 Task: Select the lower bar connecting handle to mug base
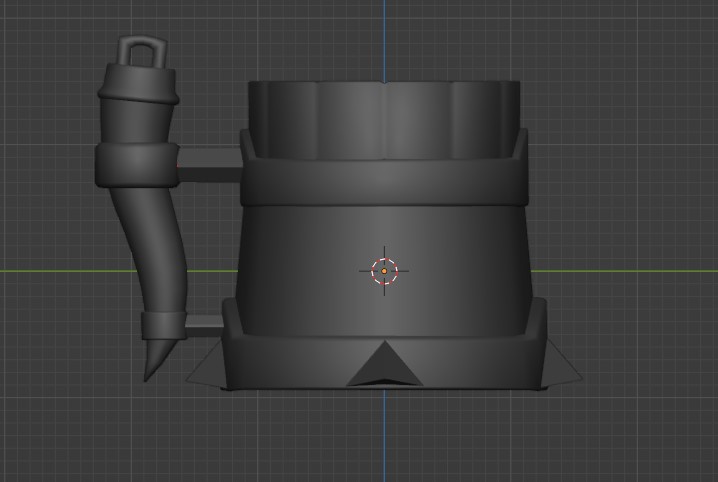click(205, 326)
